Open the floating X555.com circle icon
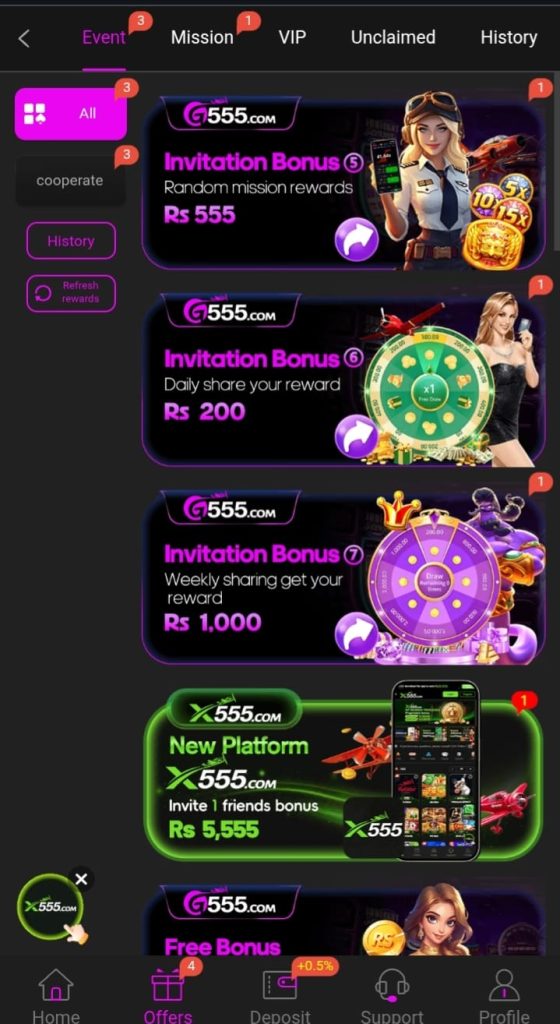The width and height of the screenshot is (560, 1024). click(50, 906)
